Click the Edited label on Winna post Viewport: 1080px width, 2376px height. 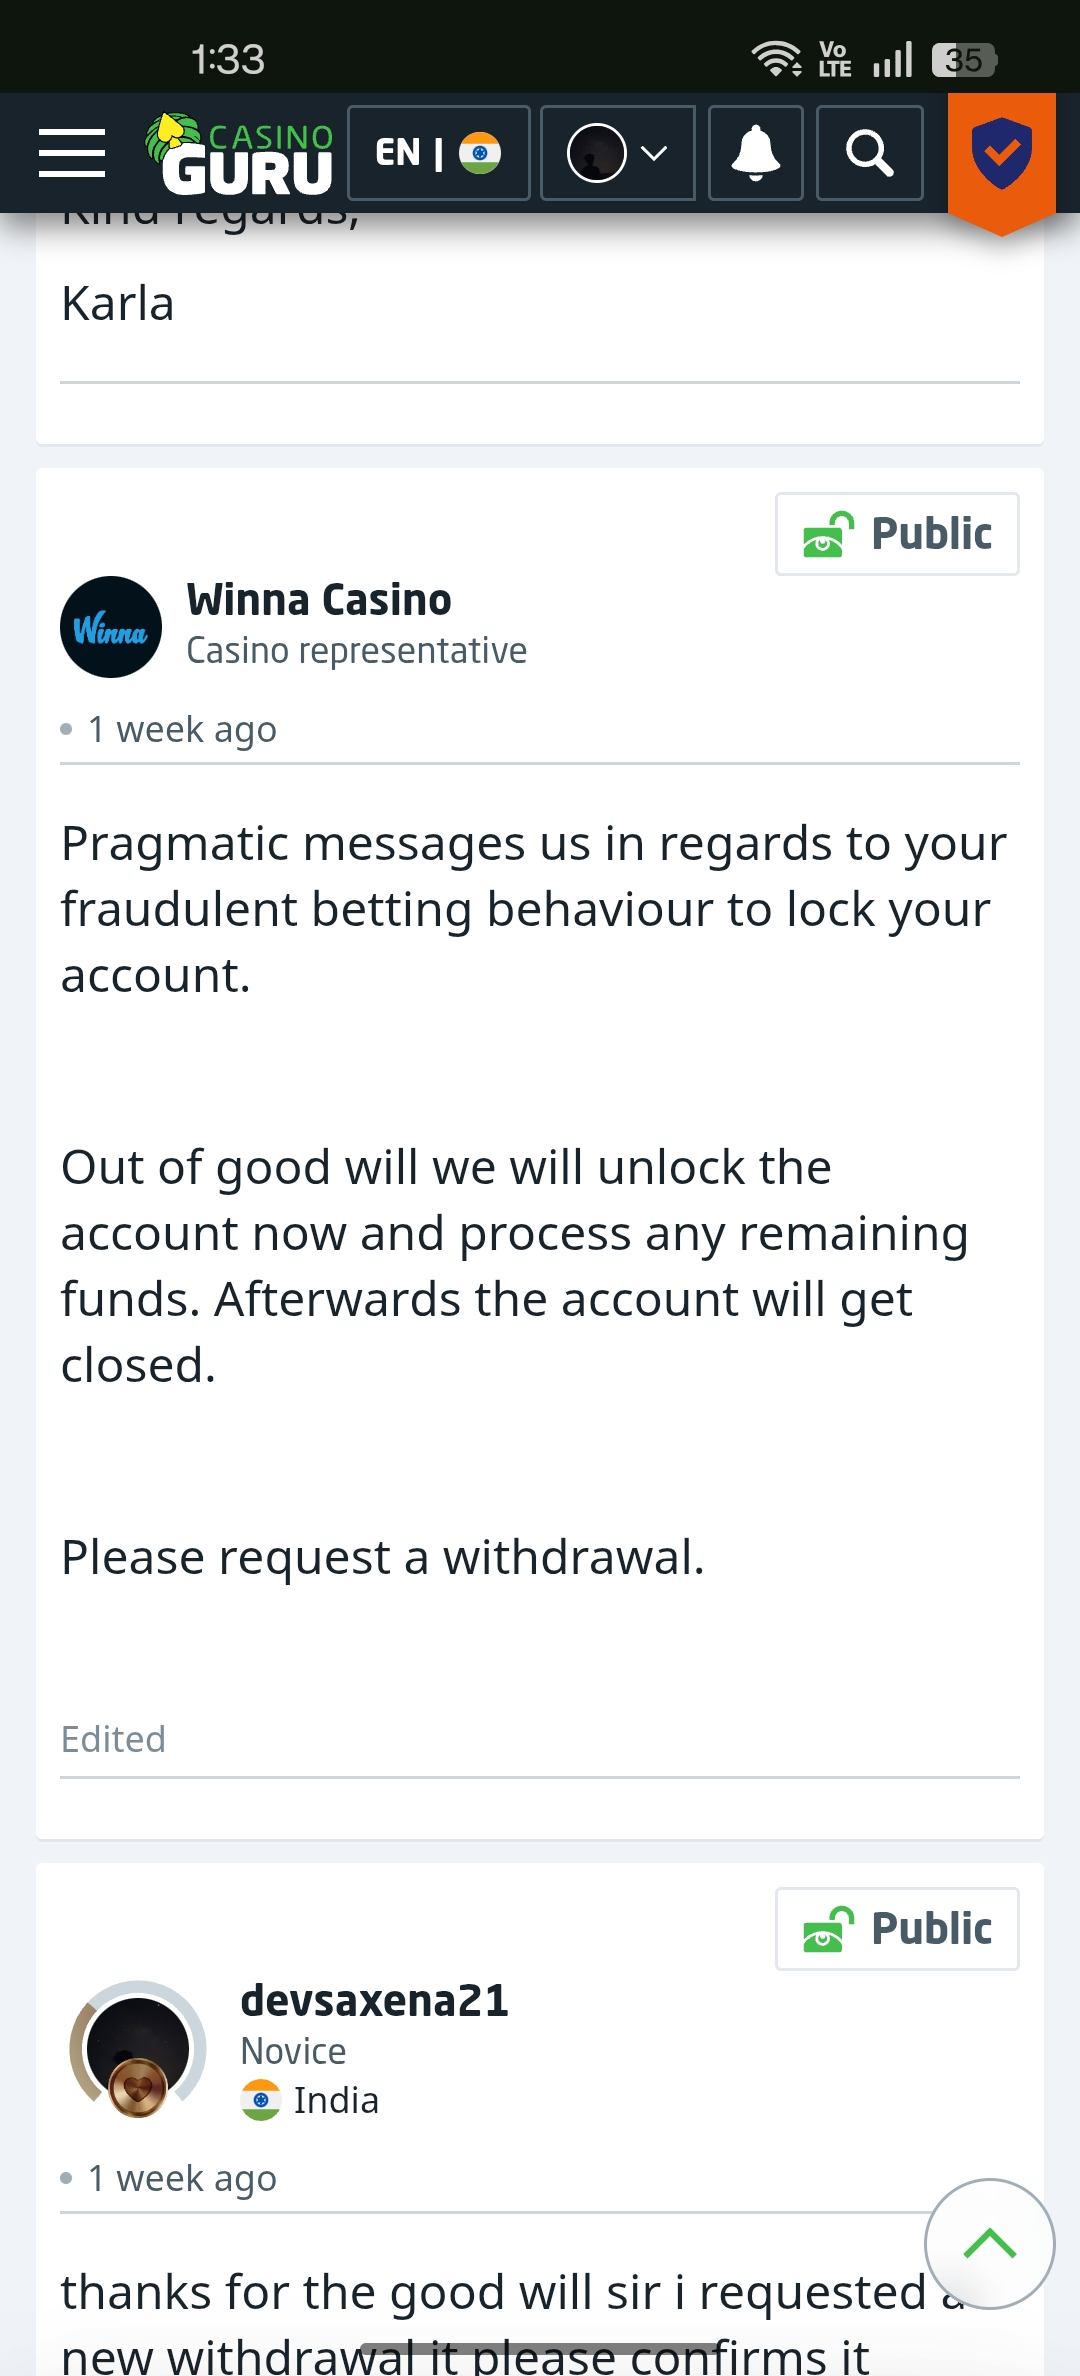tap(113, 1739)
